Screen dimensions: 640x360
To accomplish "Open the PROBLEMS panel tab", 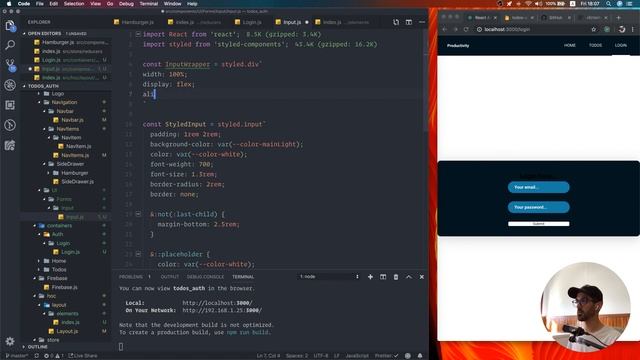I will point(131,277).
